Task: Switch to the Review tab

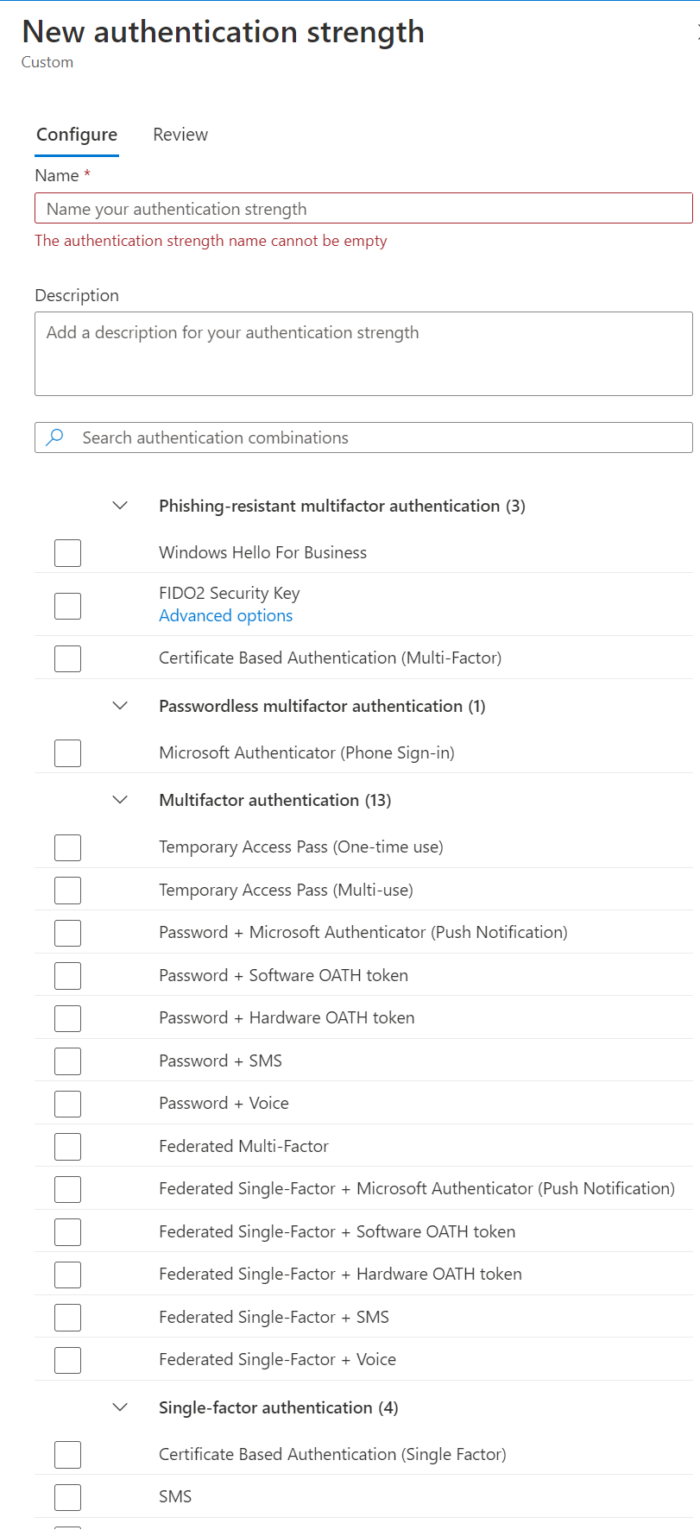Action: pos(180,134)
